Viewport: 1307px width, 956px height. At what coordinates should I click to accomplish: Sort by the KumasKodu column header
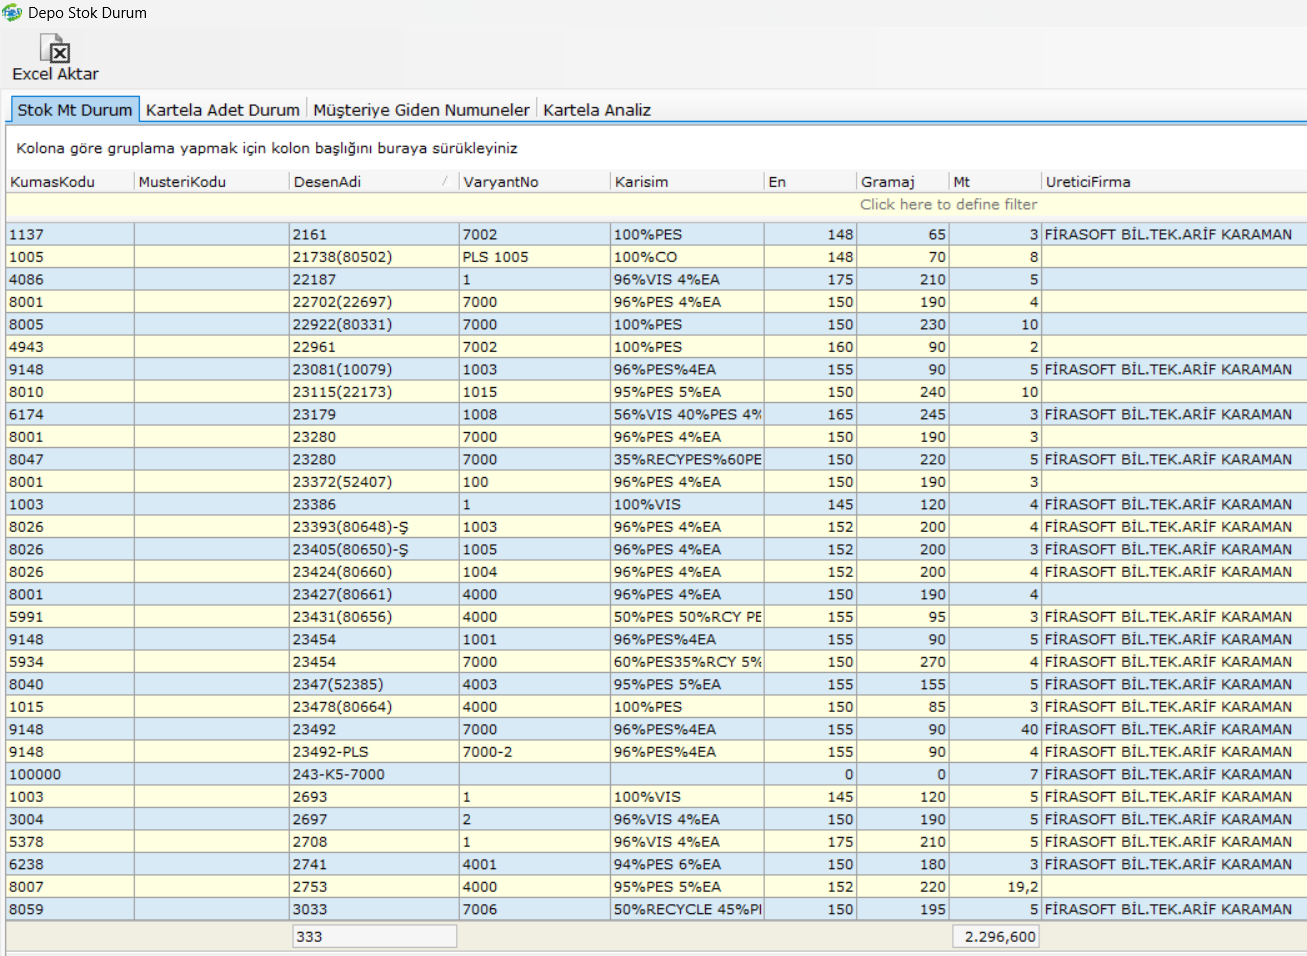pyautogui.click(x=52, y=182)
